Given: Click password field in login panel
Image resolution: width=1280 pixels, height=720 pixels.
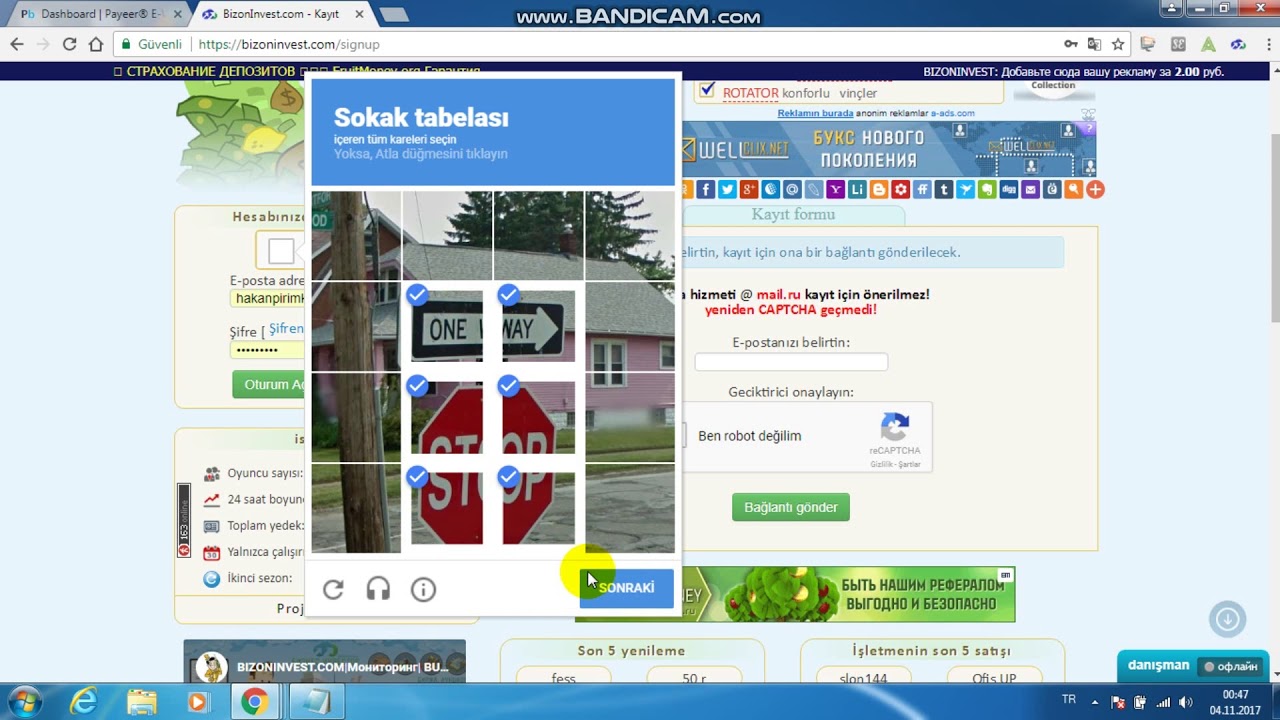Looking at the screenshot, I should pos(267,350).
